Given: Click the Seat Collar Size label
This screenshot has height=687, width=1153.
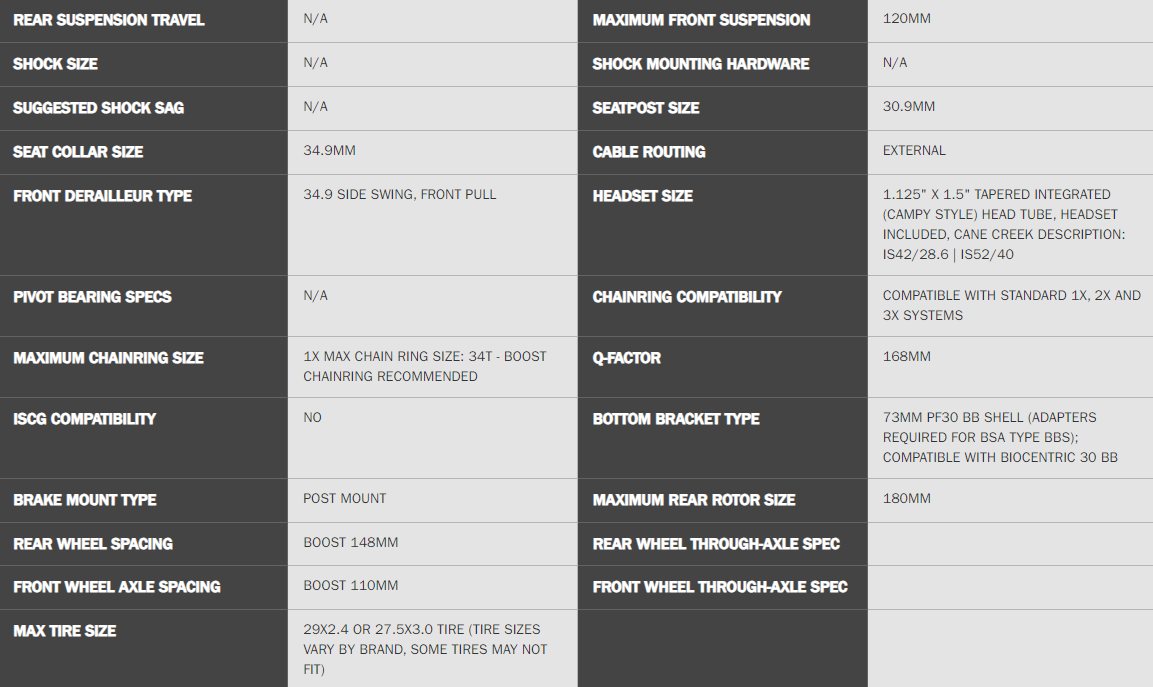Looking at the screenshot, I should pyautogui.click(x=78, y=152).
